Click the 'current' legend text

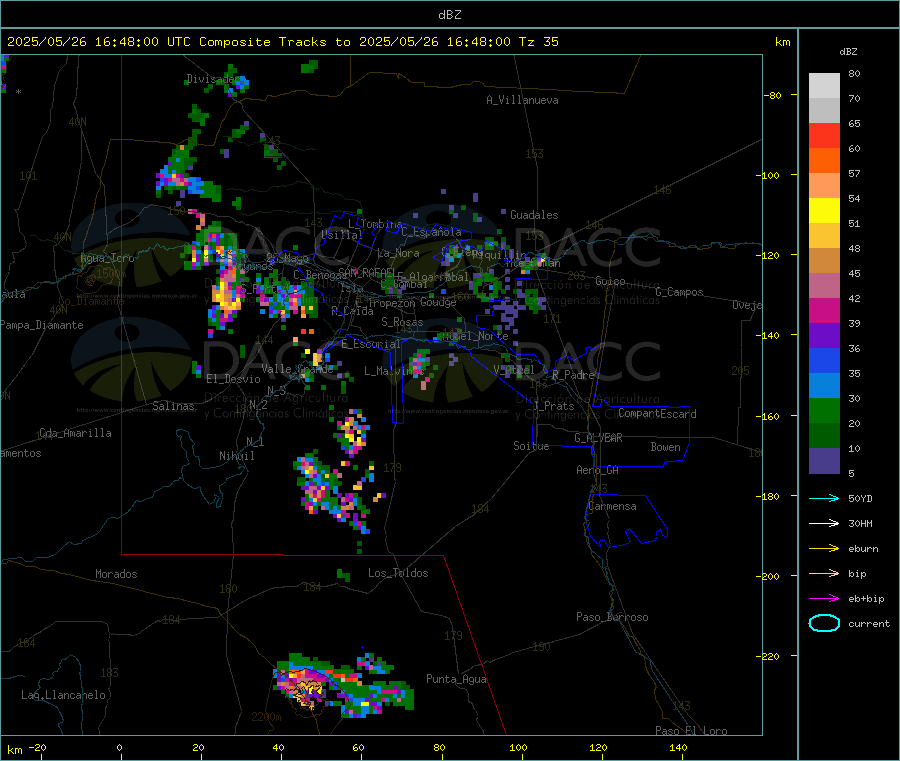coord(869,623)
